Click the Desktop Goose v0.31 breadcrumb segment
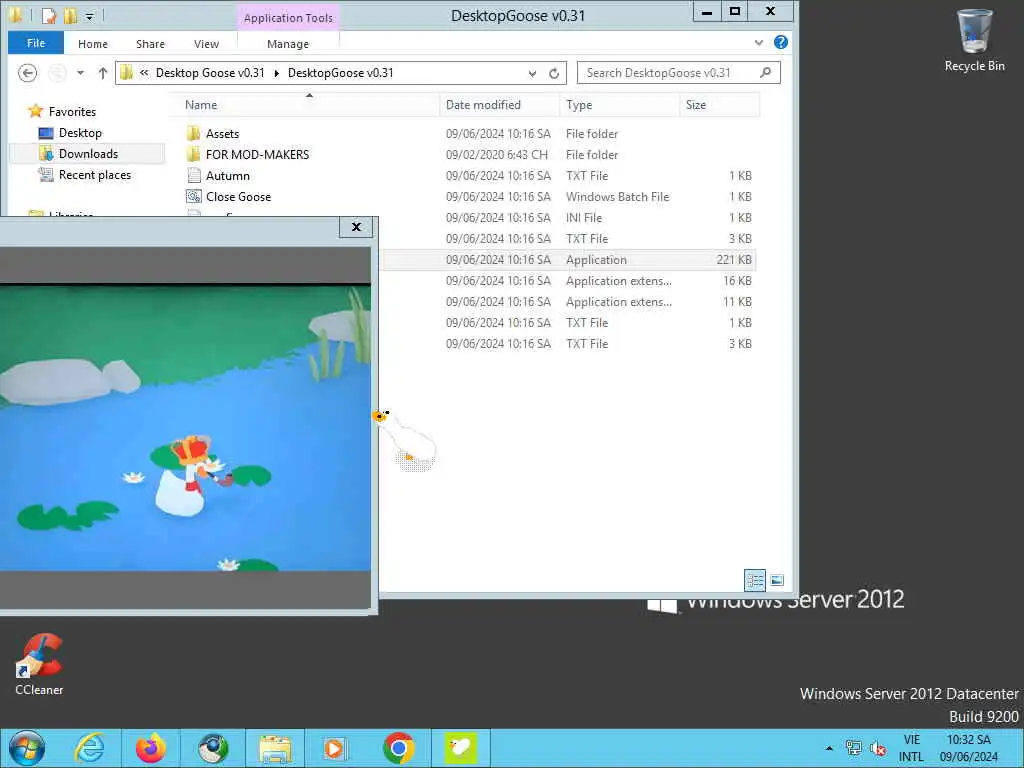The image size is (1024, 768). tap(210, 72)
